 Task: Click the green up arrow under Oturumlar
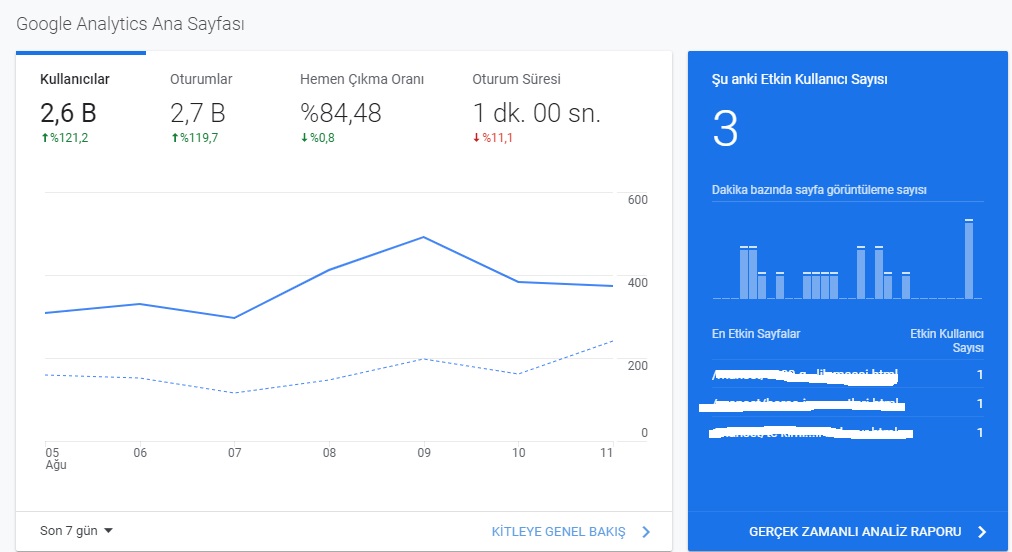click(175, 138)
